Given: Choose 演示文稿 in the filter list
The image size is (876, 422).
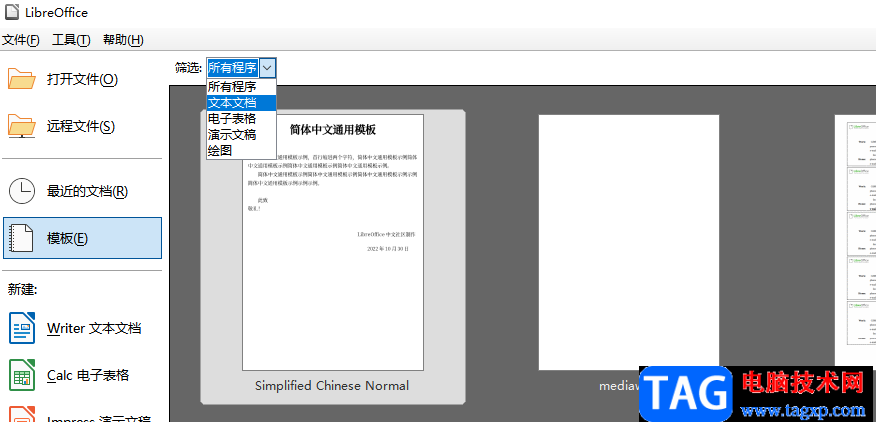Looking at the screenshot, I should coord(241,135).
